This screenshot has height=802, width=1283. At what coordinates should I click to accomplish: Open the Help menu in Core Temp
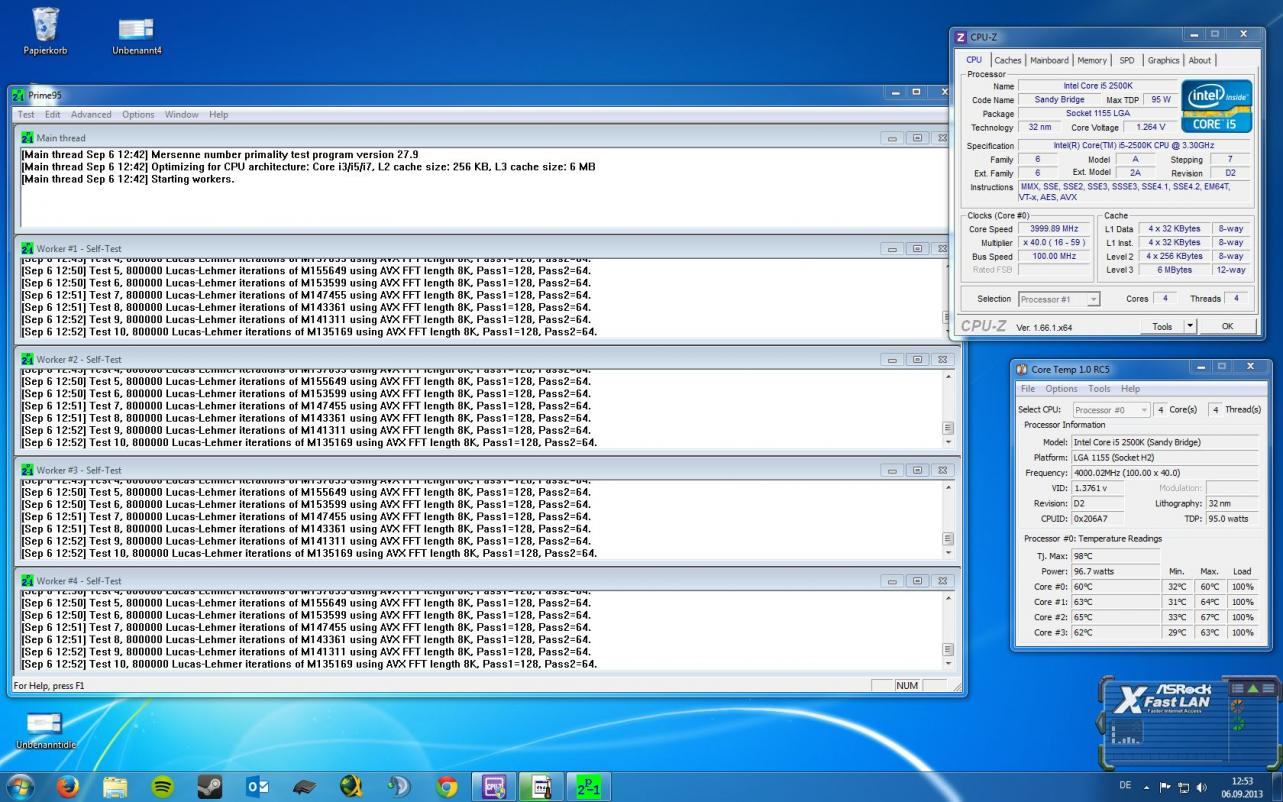pyautogui.click(x=1130, y=388)
